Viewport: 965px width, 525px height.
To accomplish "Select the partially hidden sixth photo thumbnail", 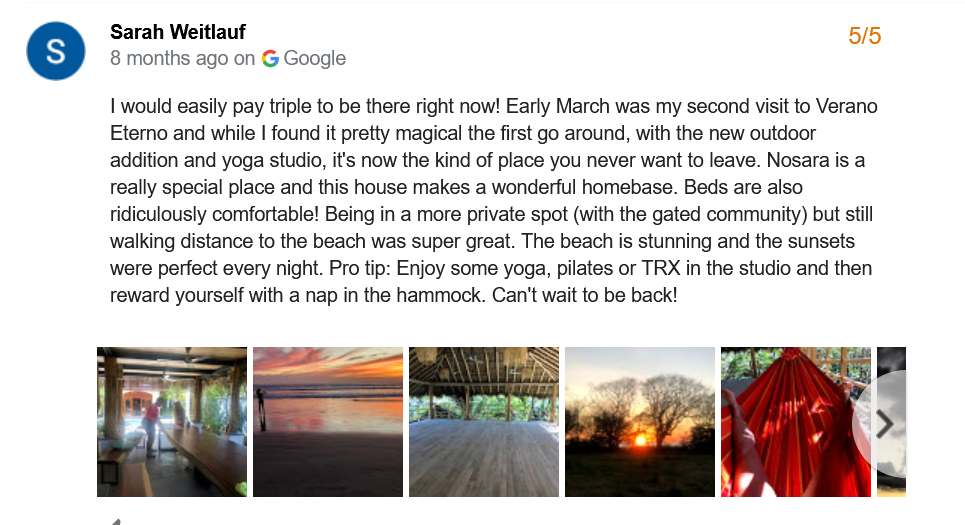I will coord(891,422).
